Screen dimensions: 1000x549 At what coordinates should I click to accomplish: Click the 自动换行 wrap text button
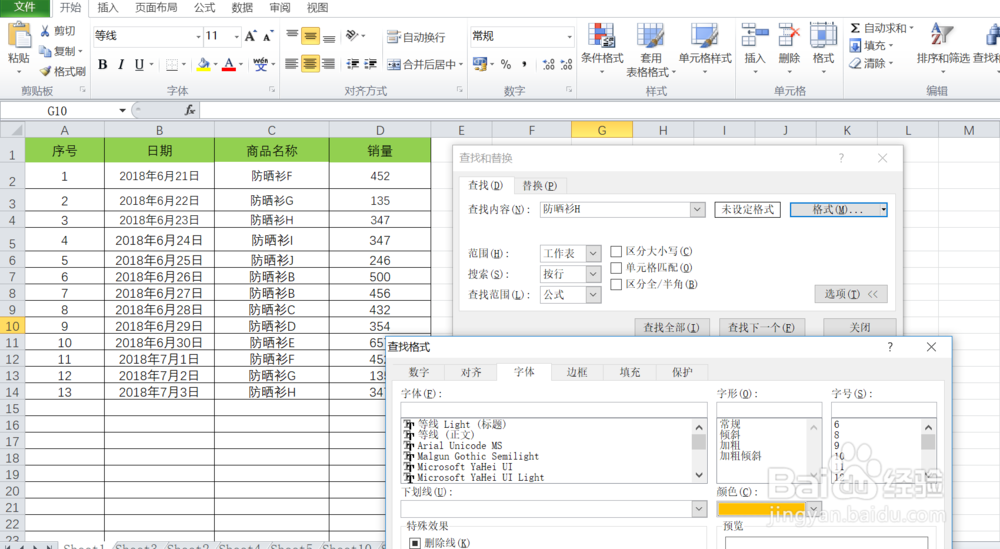[x=416, y=37]
